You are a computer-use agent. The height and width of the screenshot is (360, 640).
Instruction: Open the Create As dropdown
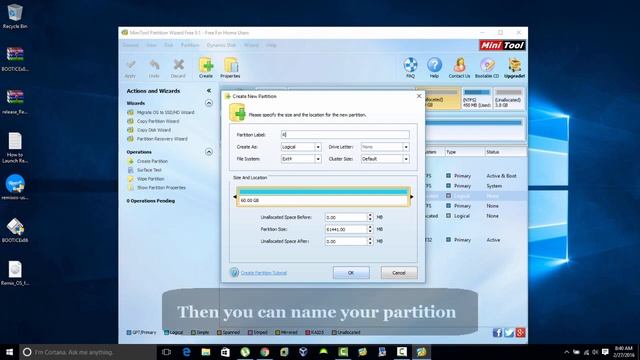318,147
